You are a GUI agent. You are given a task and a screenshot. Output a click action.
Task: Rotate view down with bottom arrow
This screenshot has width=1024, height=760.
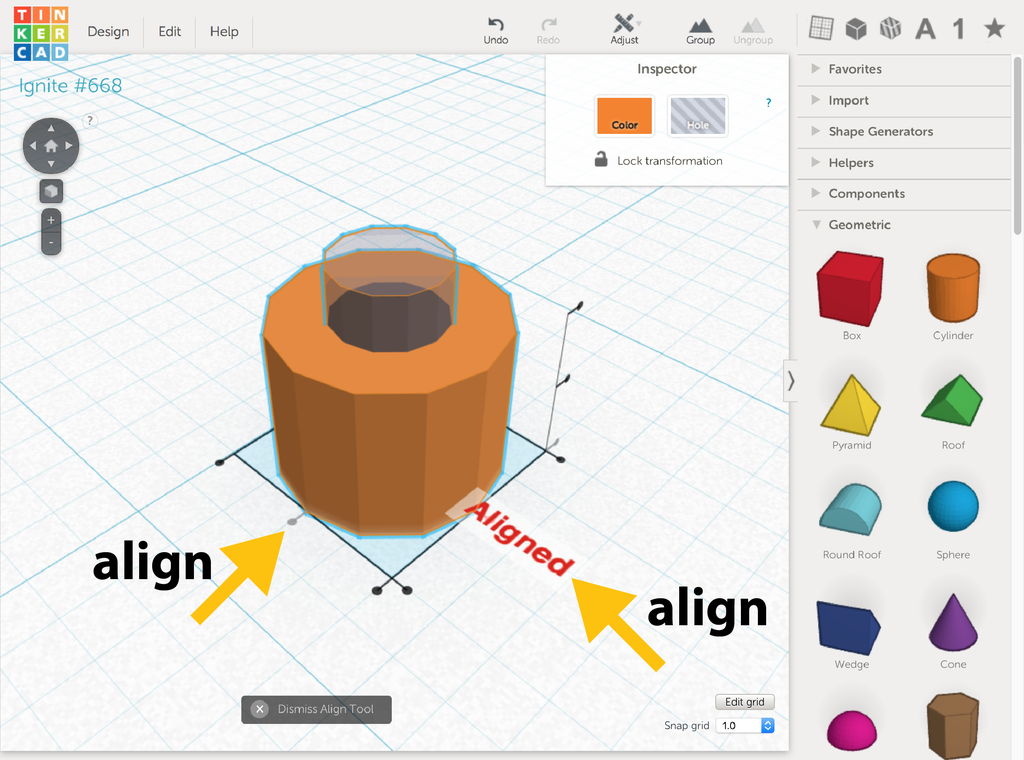tap(51, 163)
